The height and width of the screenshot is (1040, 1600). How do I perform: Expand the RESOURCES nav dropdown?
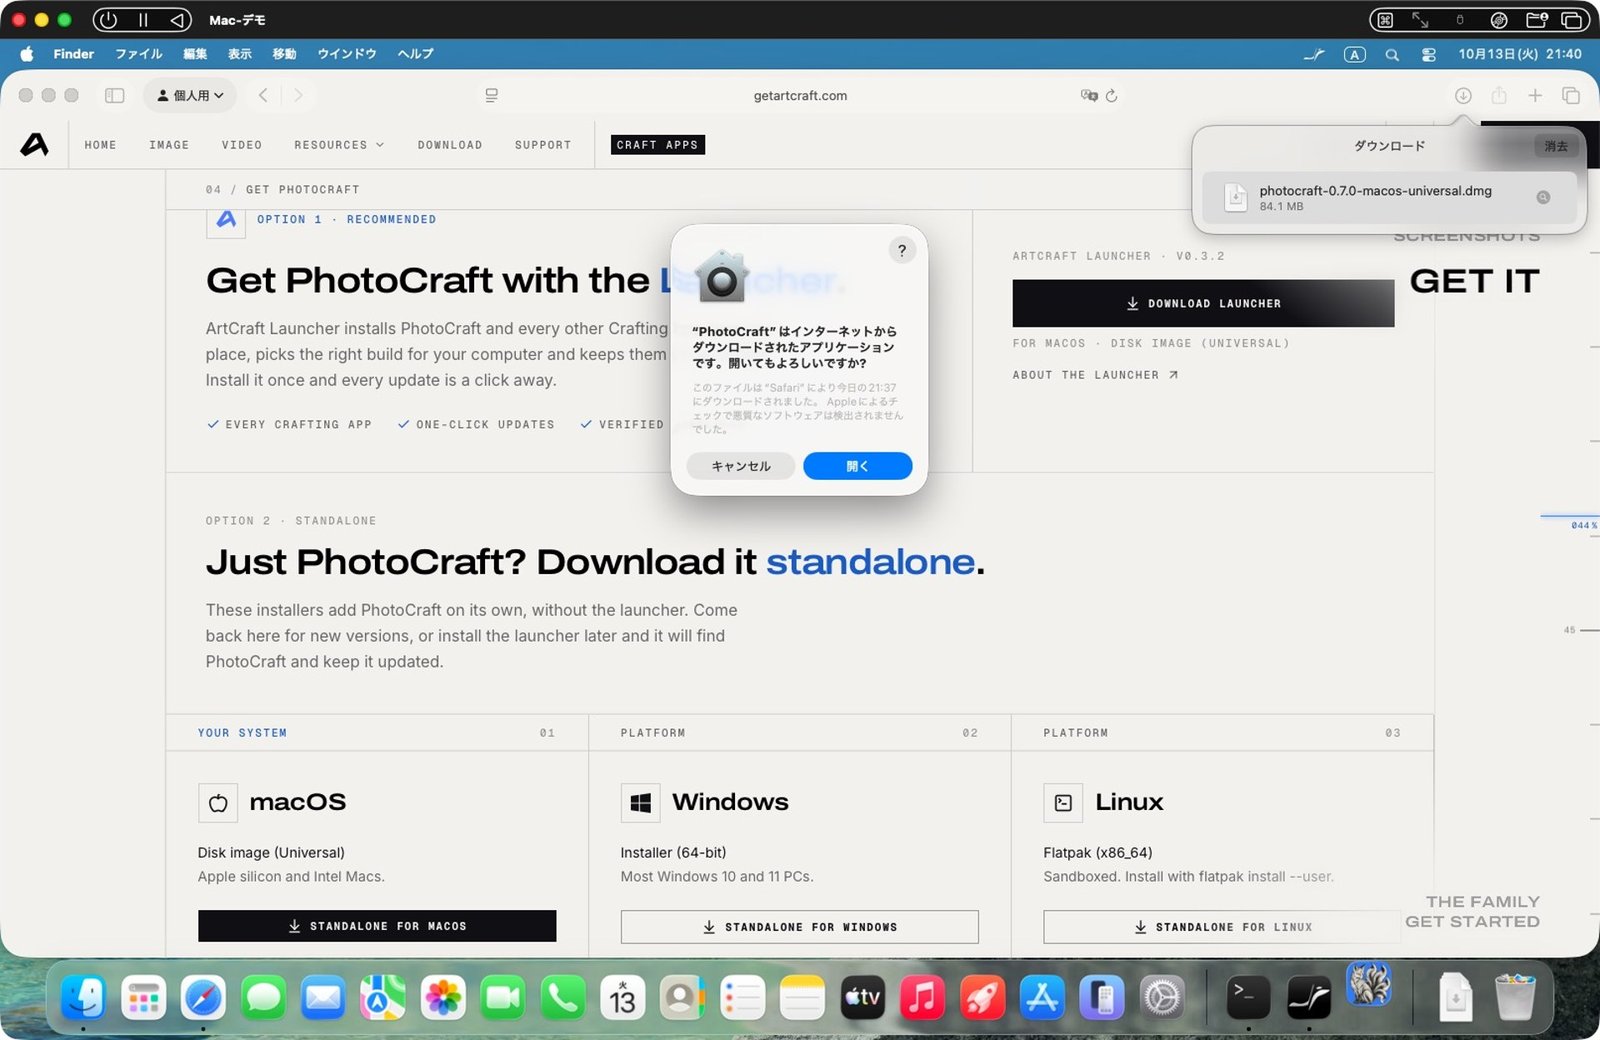point(339,145)
